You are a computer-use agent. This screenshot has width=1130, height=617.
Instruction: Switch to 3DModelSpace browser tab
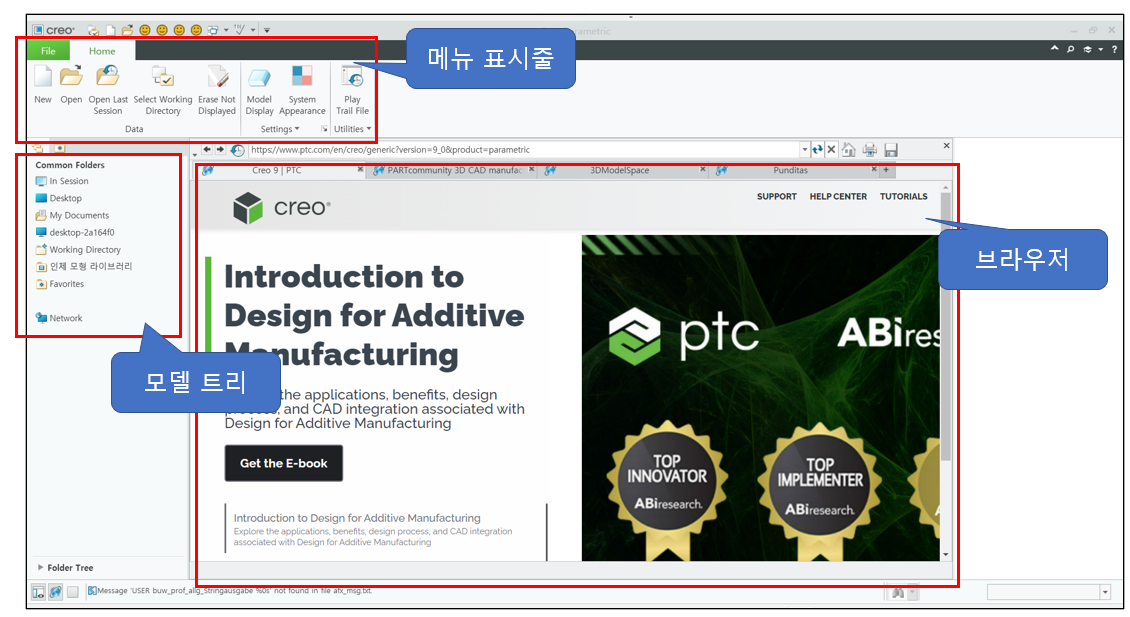click(620, 170)
